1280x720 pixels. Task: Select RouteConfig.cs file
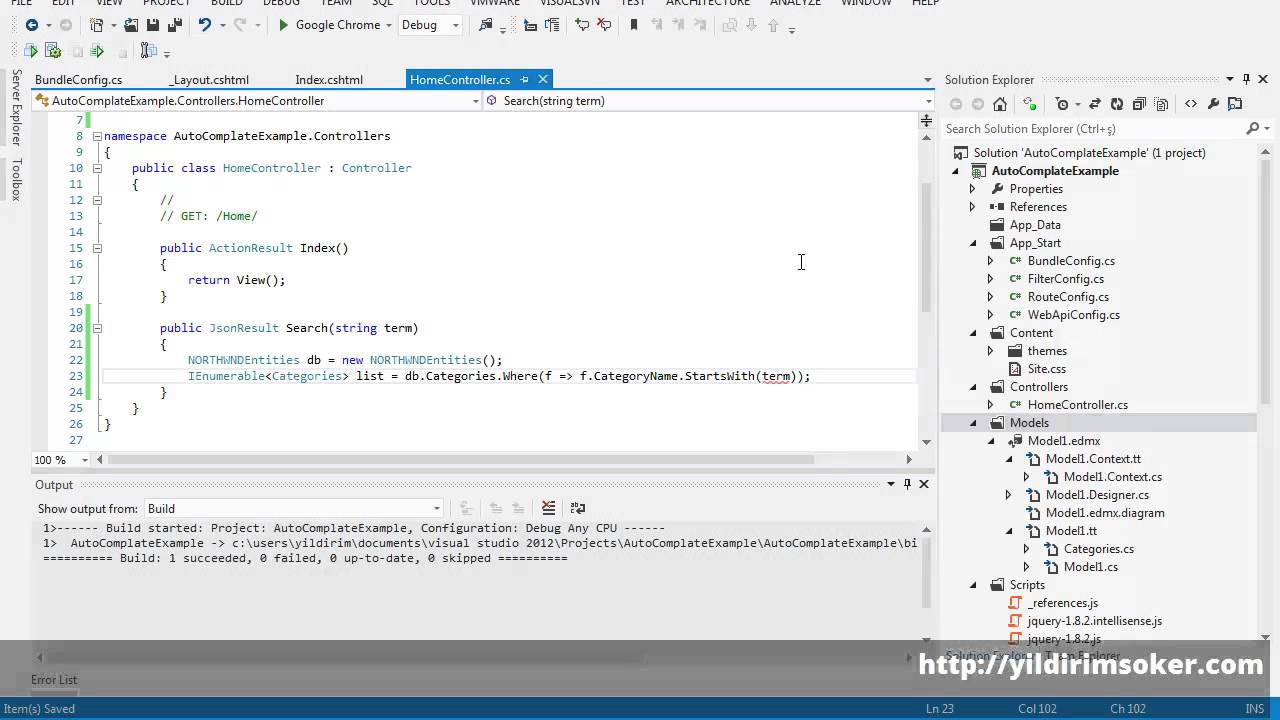coord(1067,297)
